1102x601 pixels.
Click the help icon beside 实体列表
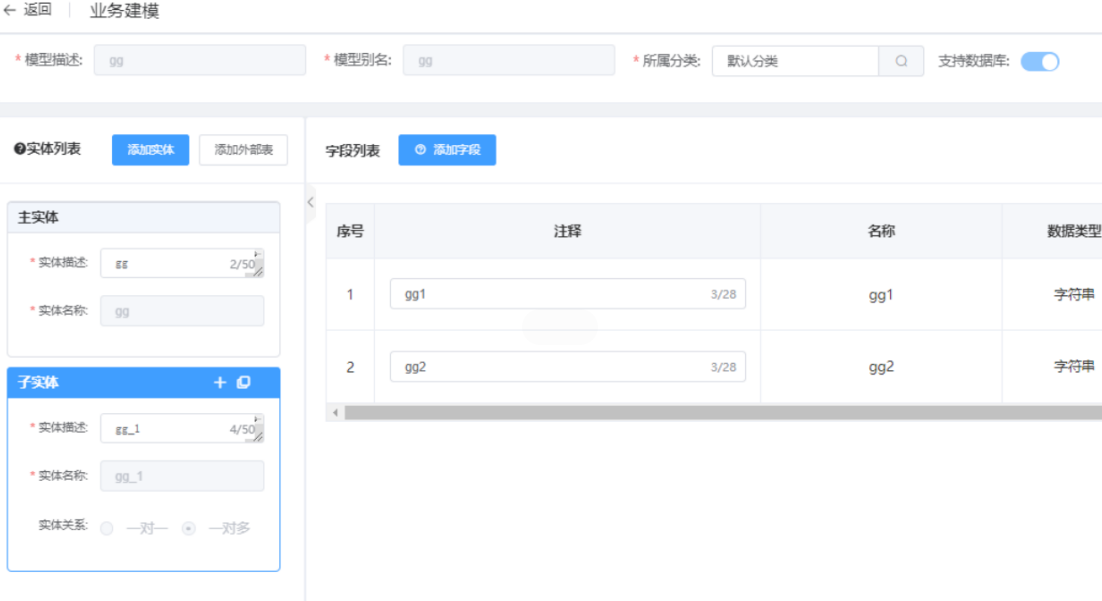click(x=19, y=150)
